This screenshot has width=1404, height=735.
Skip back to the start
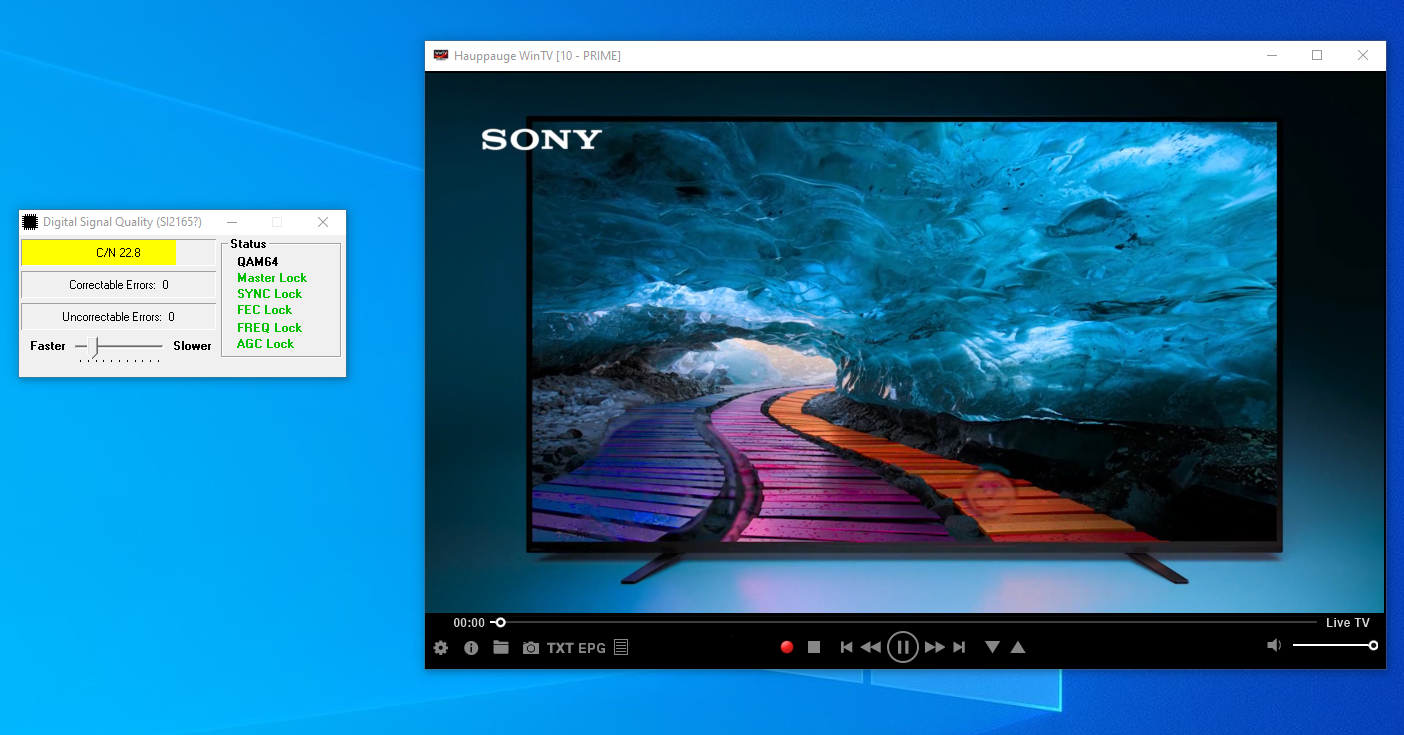846,647
